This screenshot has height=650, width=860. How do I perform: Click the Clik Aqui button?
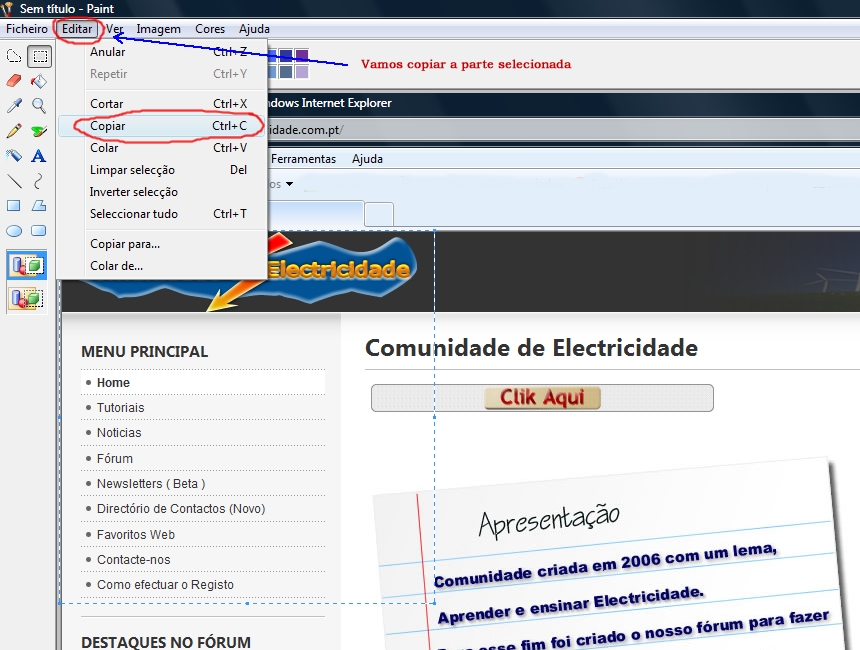coord(542,397)
